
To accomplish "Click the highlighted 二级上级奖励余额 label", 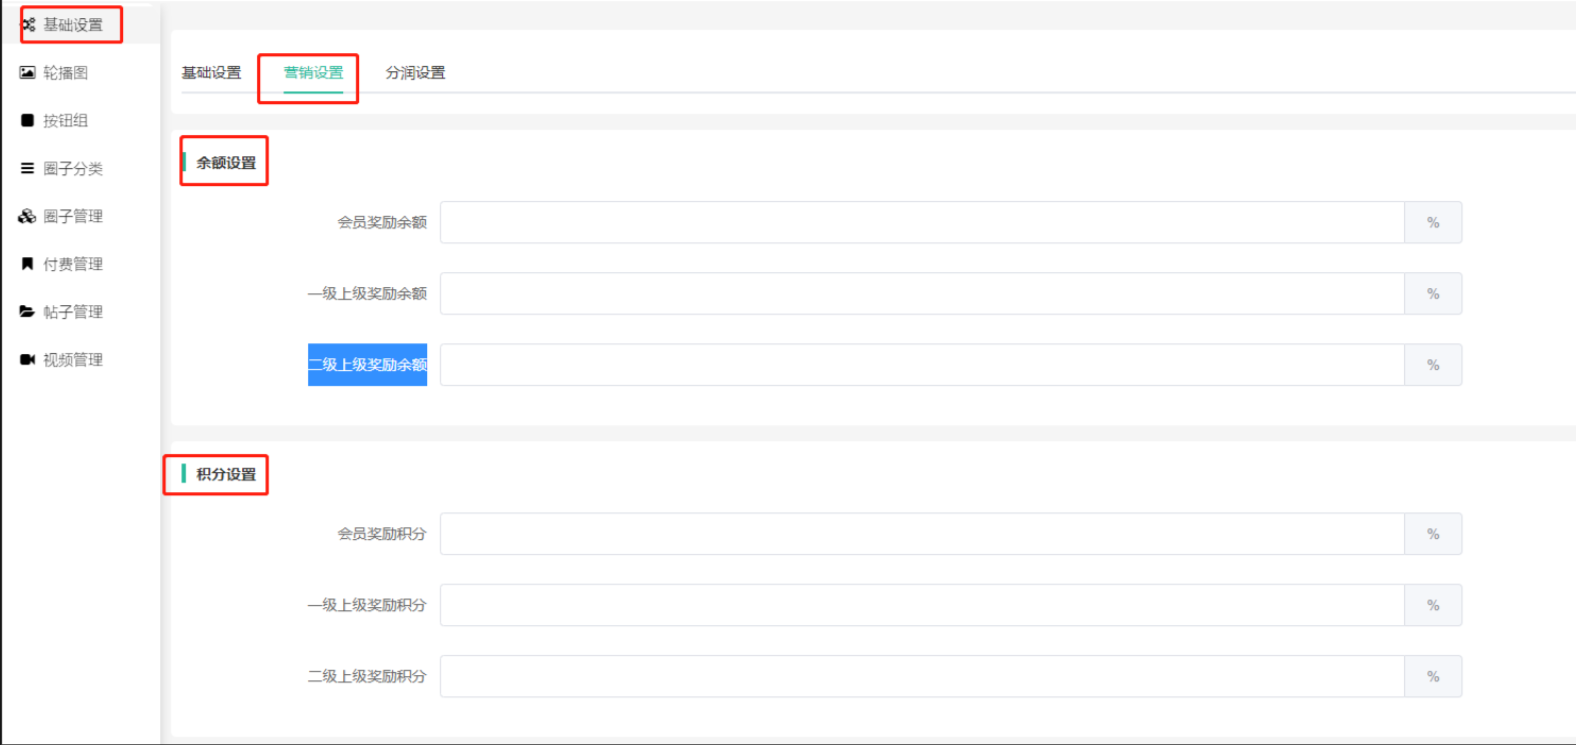I will pyautogui.click(x=367, y=365).
